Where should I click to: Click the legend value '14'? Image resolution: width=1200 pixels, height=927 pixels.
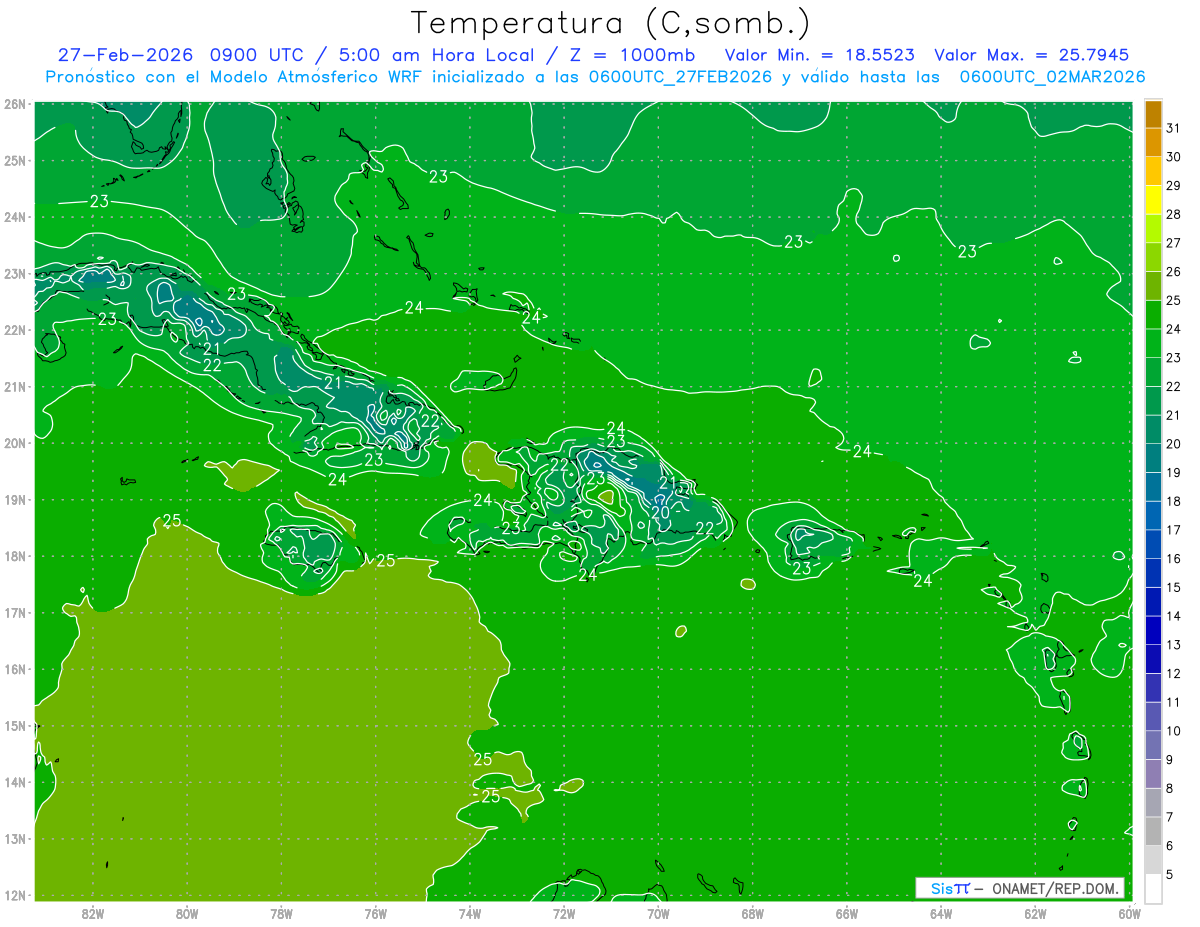pyautogui.click(x=1173, y=616)
